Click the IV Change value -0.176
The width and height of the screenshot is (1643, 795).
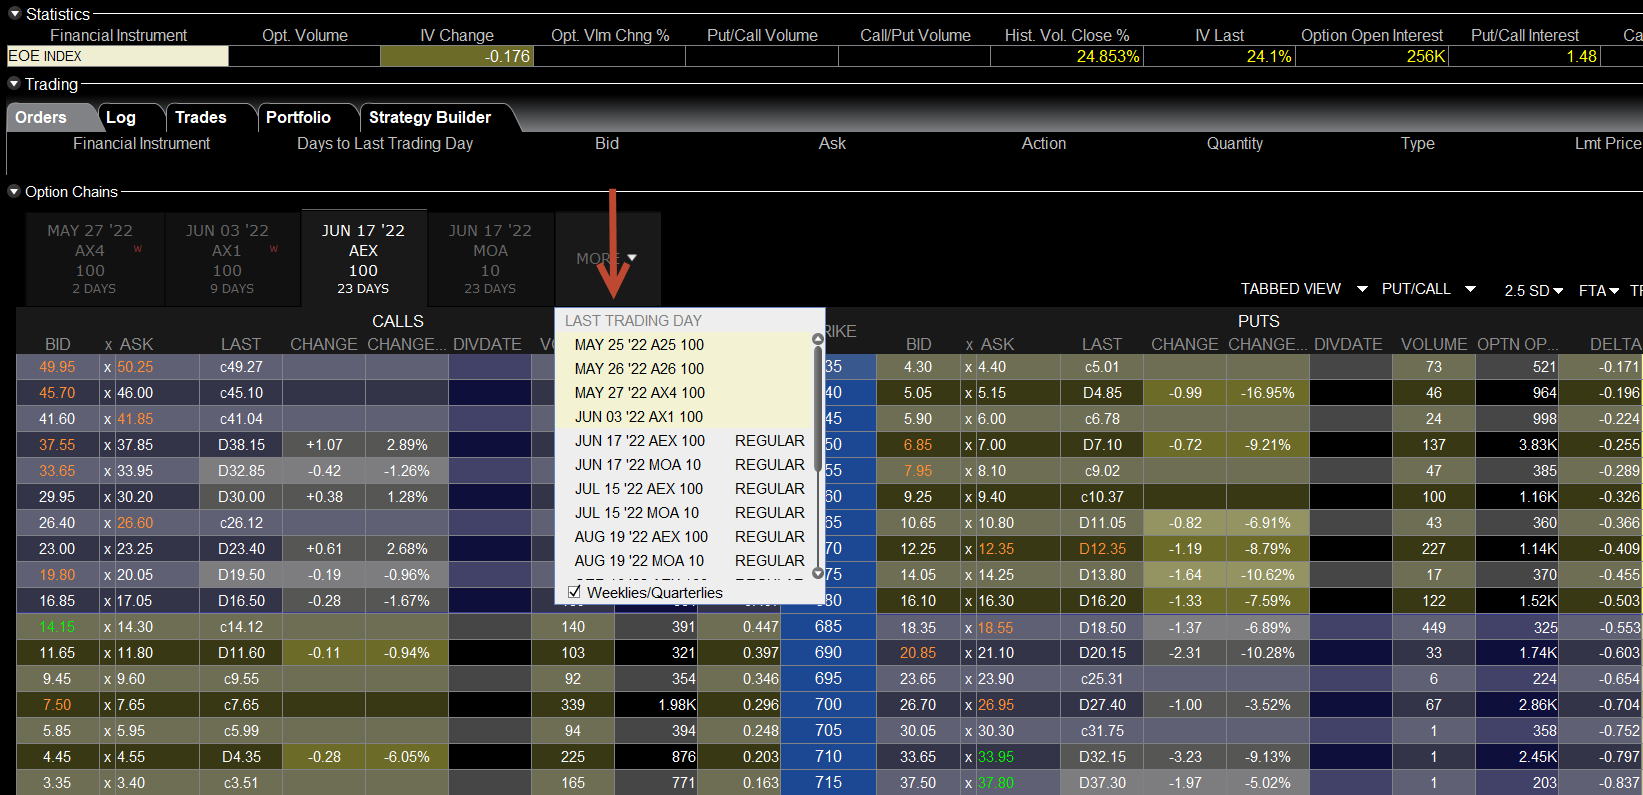(457, 56)
